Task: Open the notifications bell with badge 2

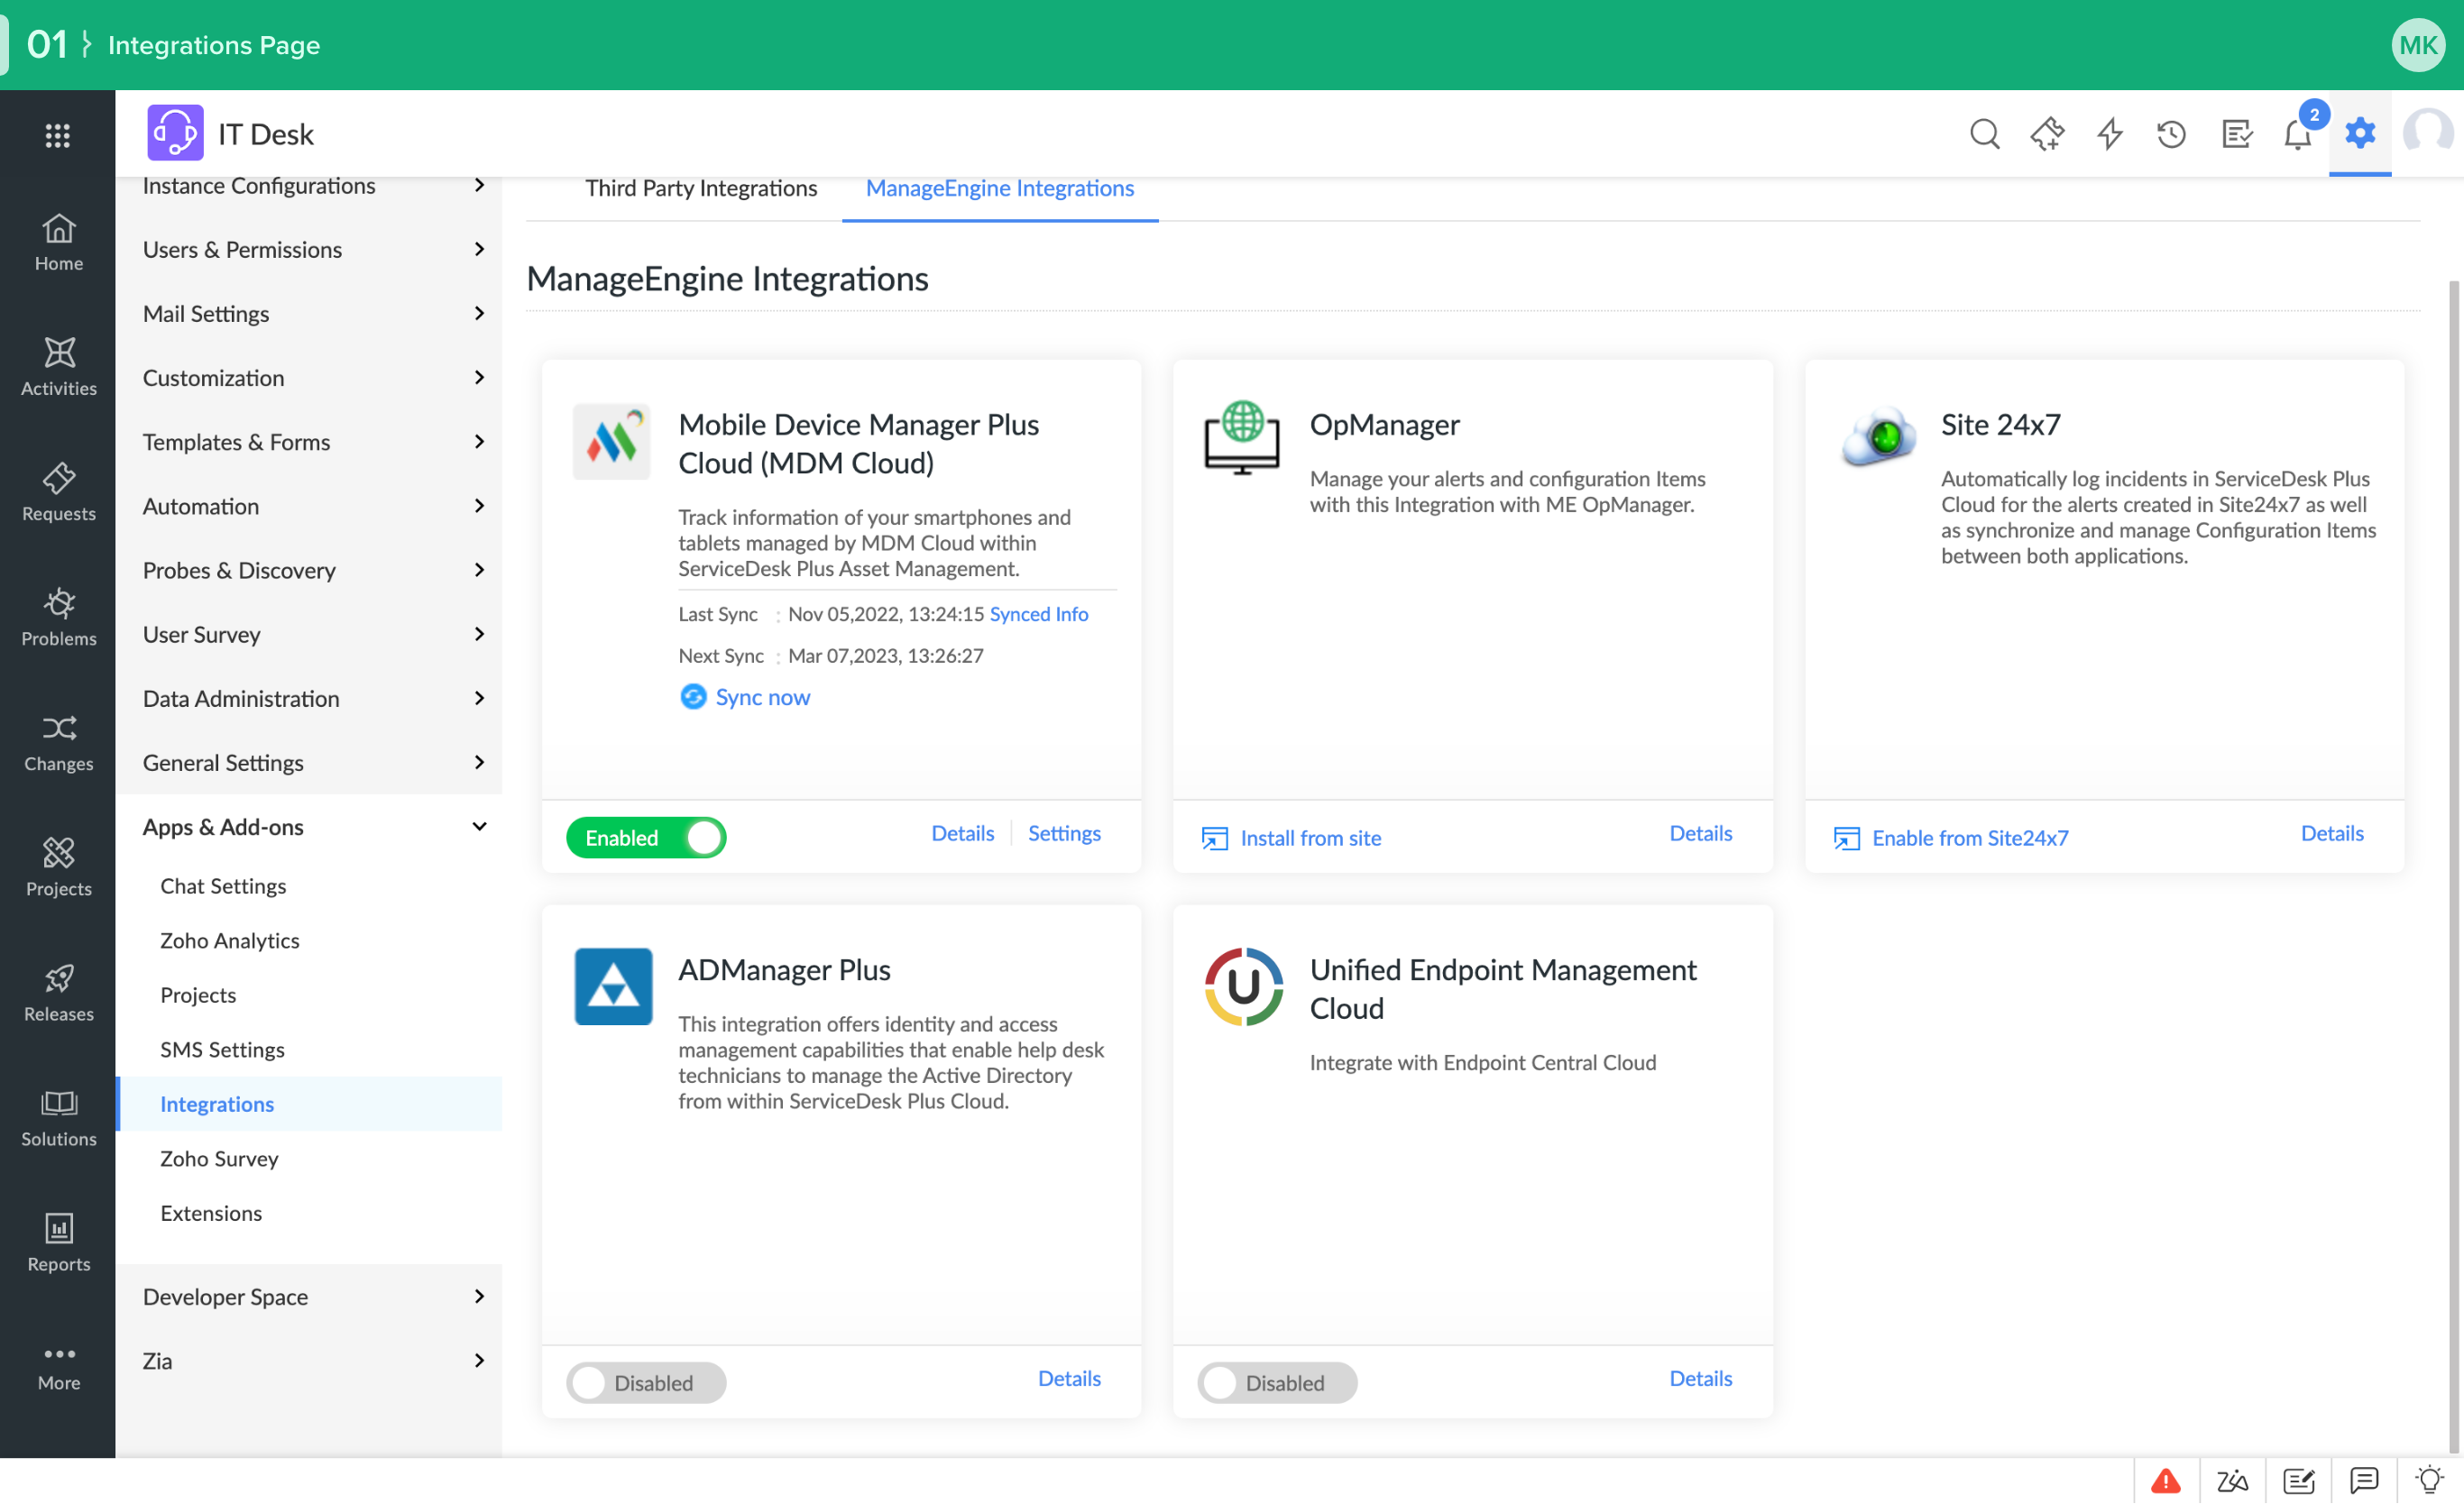Action: coord(2298,134)
